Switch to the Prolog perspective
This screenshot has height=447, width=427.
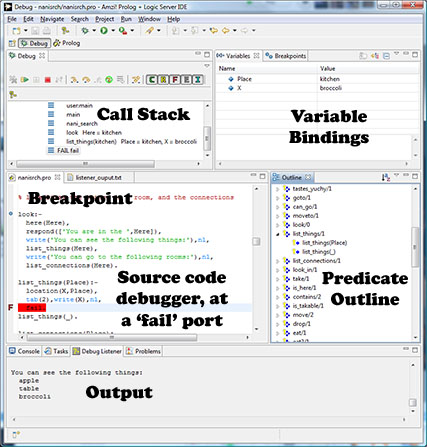pyautogui.click(x=67, y=43)
